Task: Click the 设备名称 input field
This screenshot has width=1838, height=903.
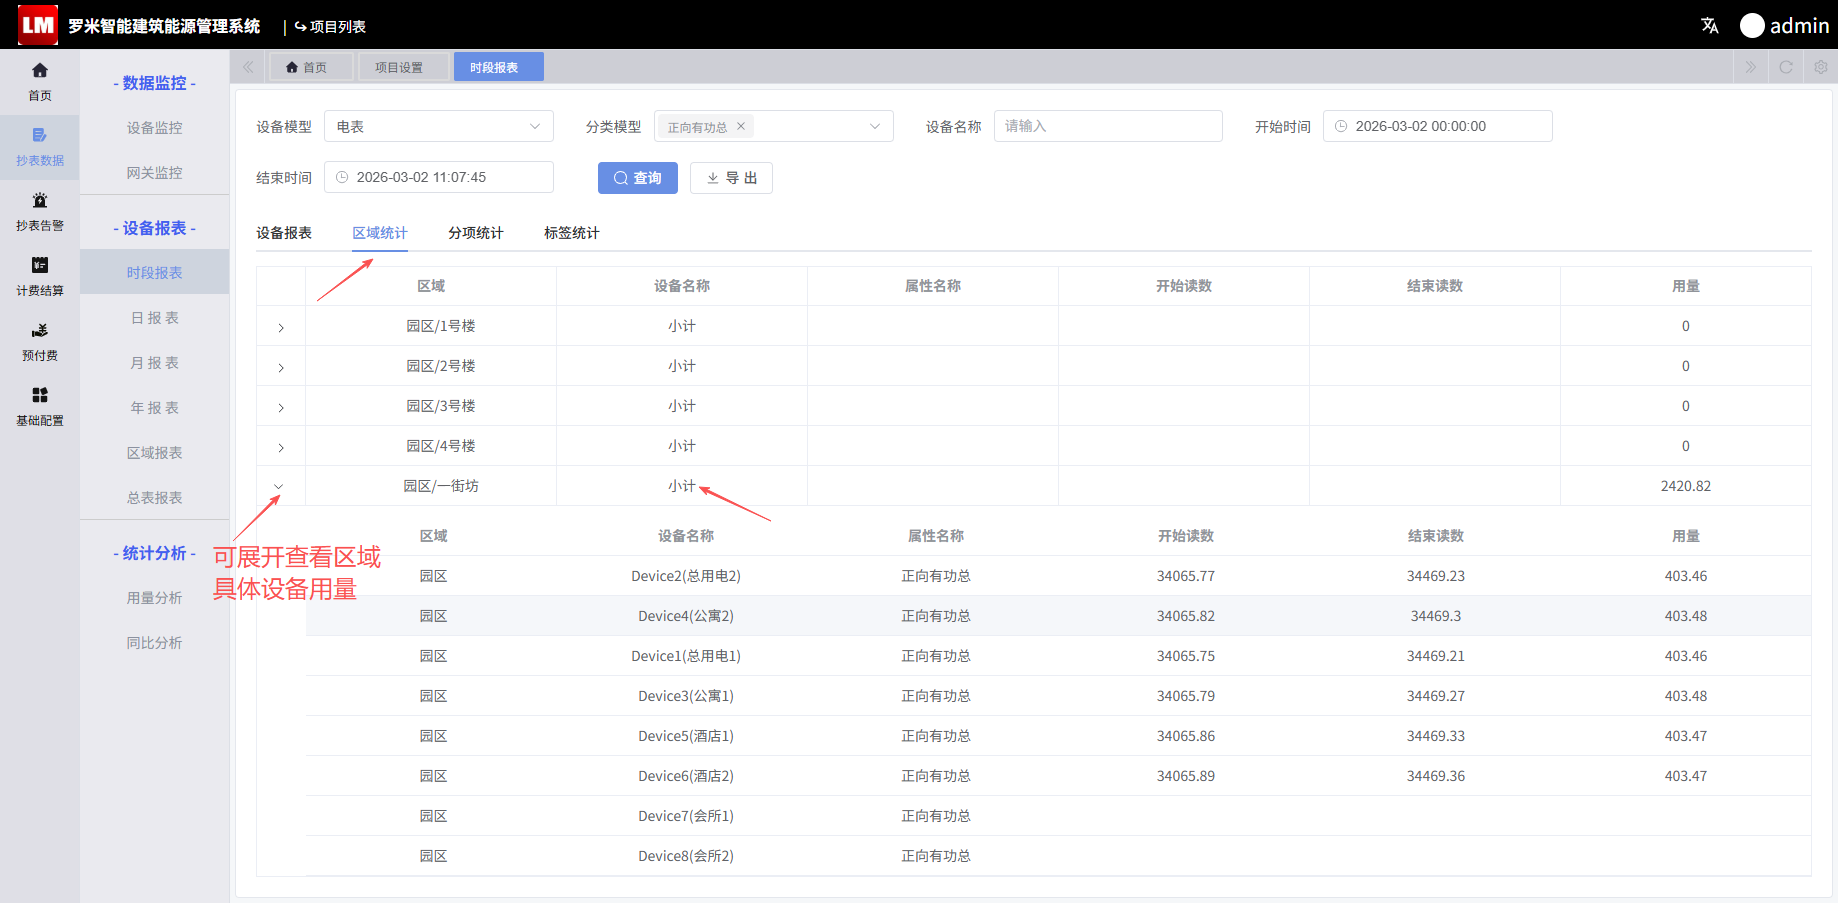Action: click(1108, 126)
